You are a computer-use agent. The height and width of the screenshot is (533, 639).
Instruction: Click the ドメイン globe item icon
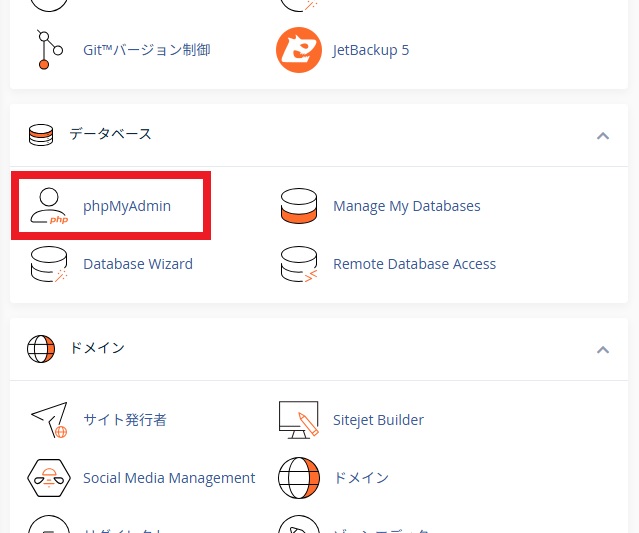point(299,478)
